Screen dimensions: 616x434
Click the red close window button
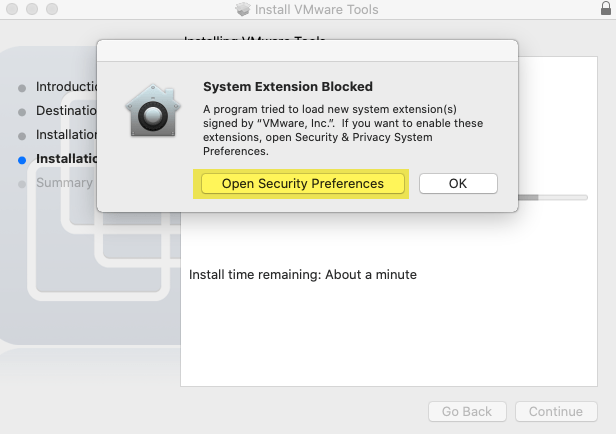click(x=12, y=9)
